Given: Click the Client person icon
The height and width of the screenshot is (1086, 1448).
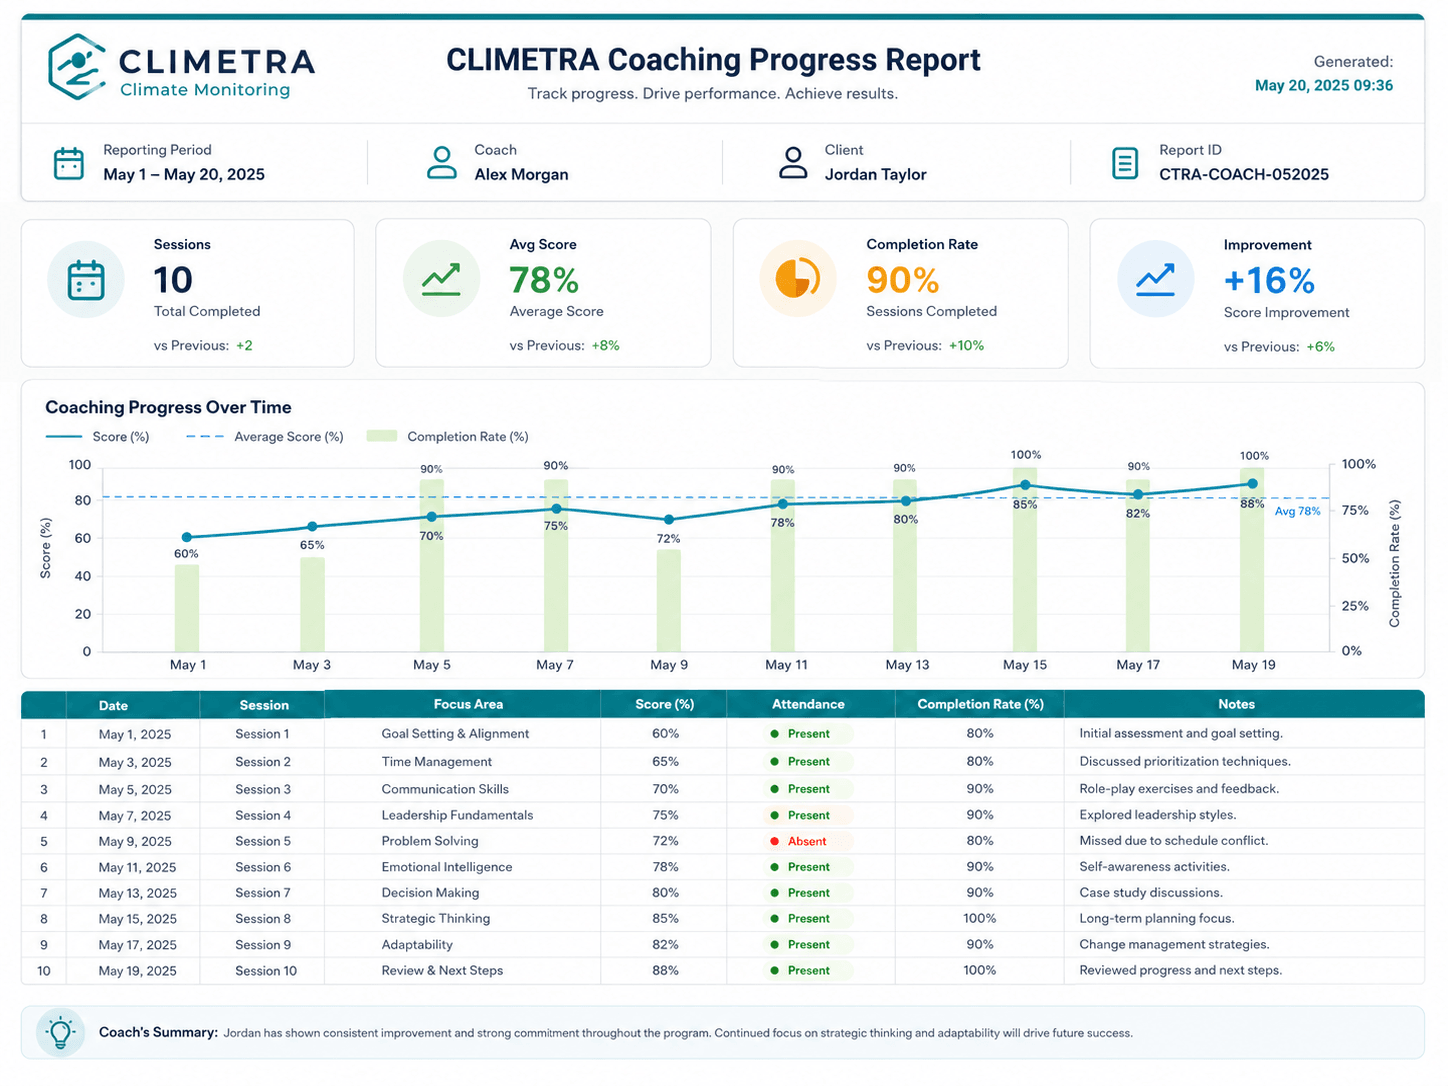Looking at the screenshot, I should pyautogui.click(x=793, y=162).
